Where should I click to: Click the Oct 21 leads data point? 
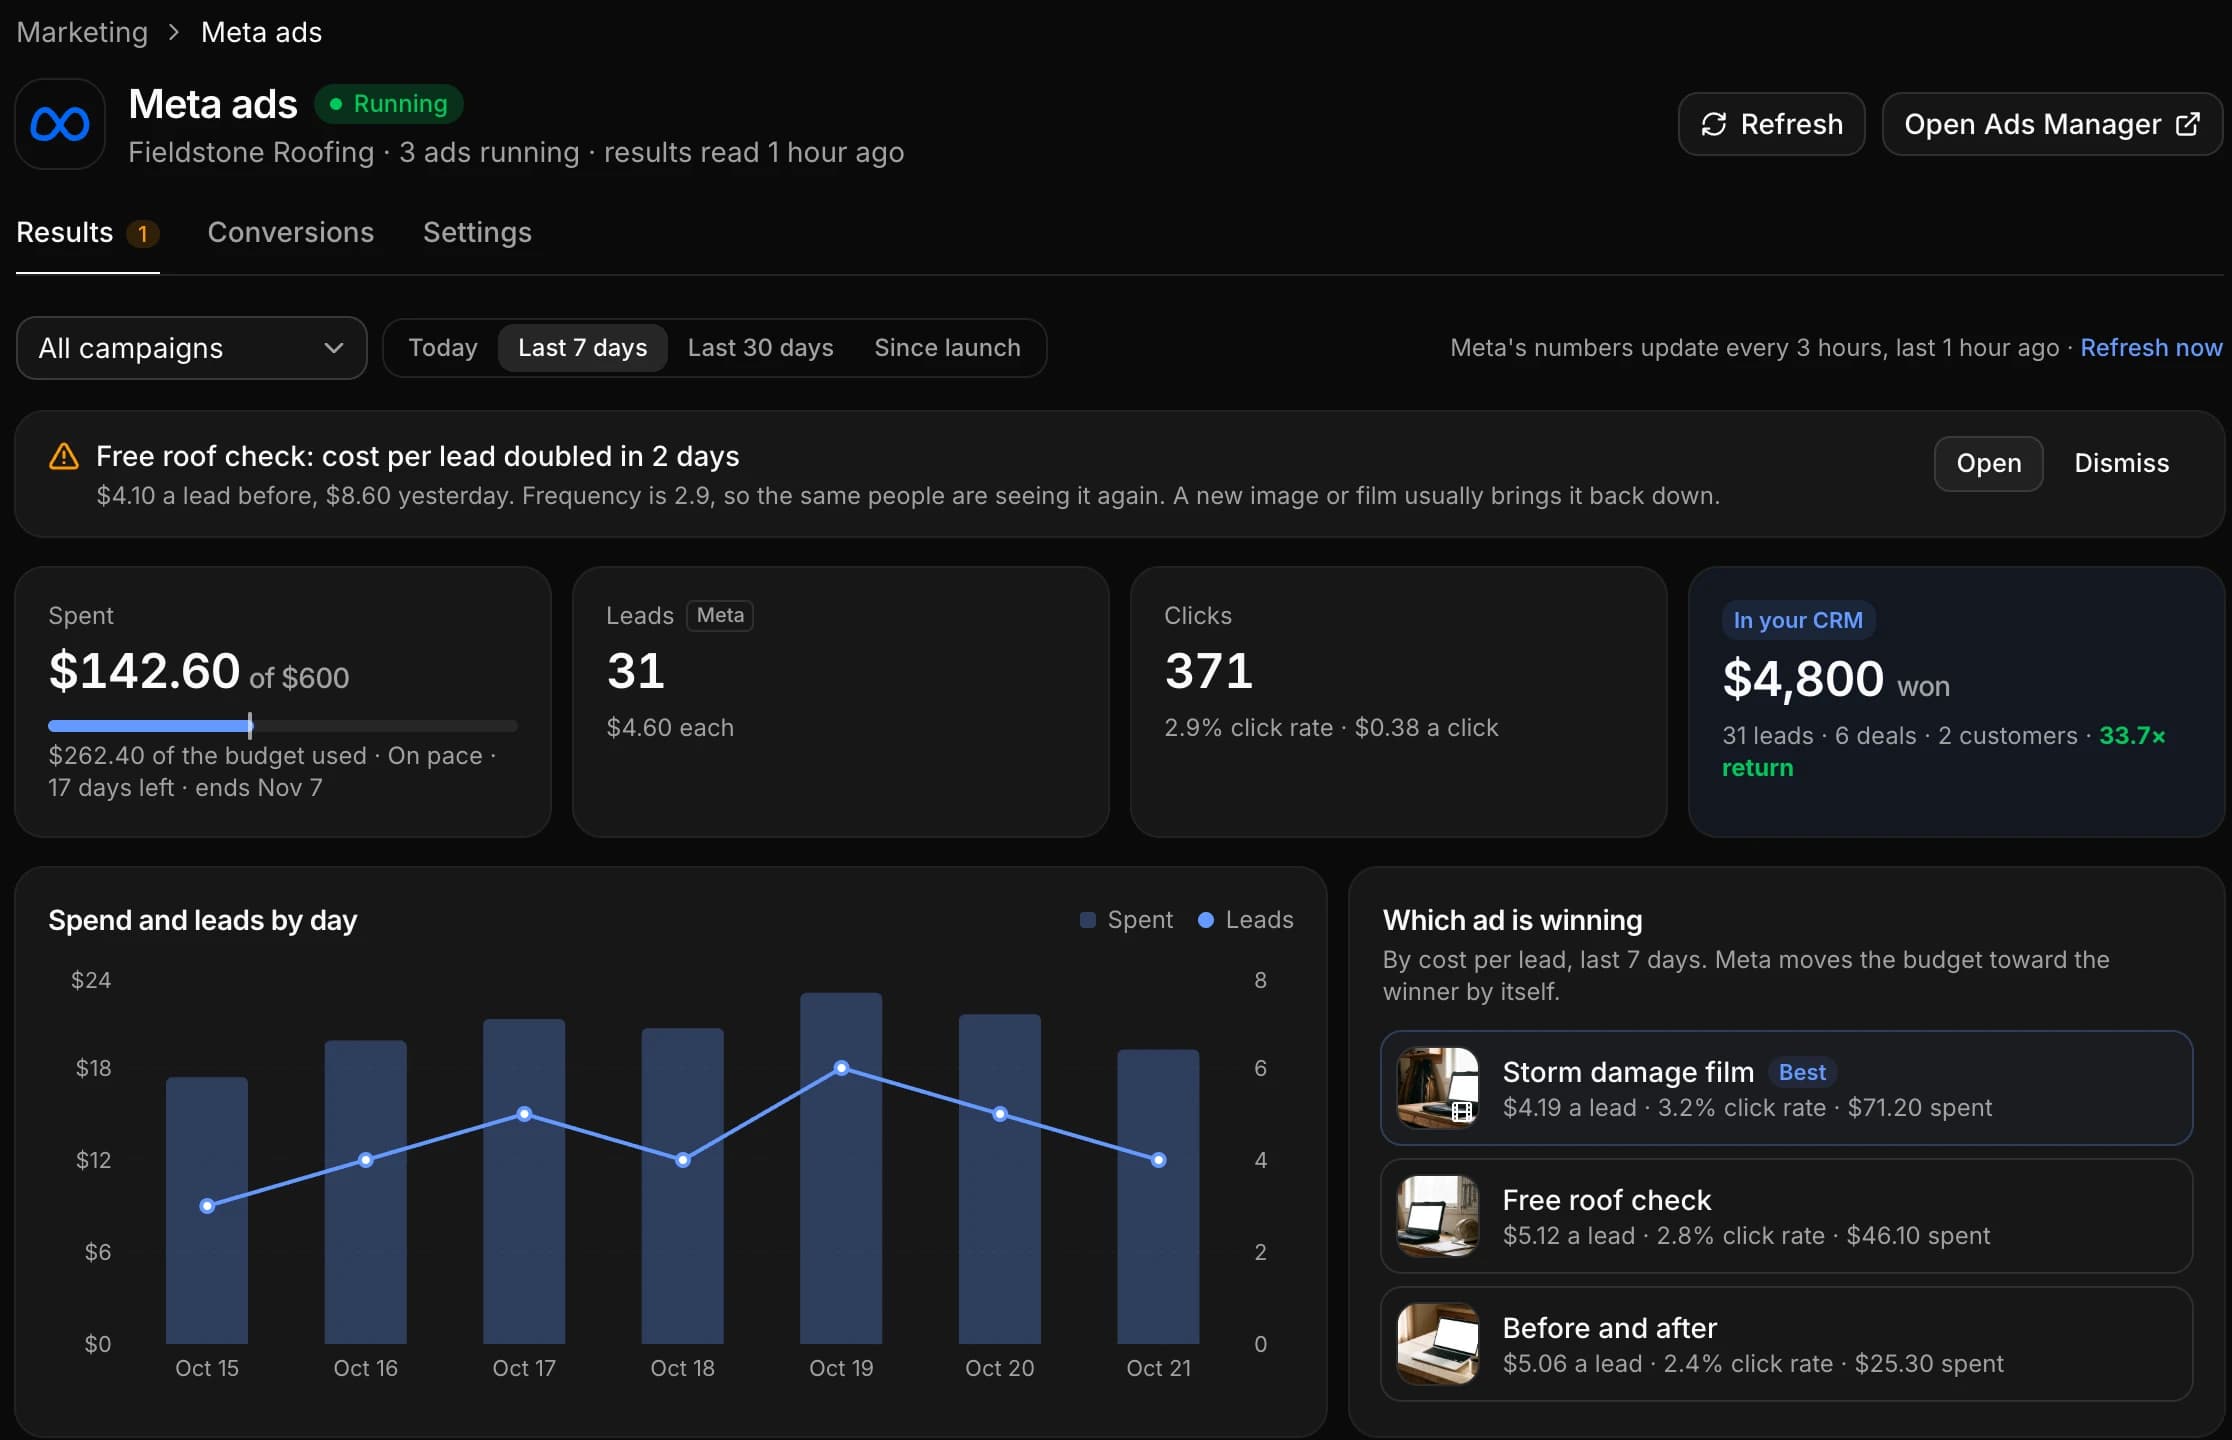(1158, 1160)
